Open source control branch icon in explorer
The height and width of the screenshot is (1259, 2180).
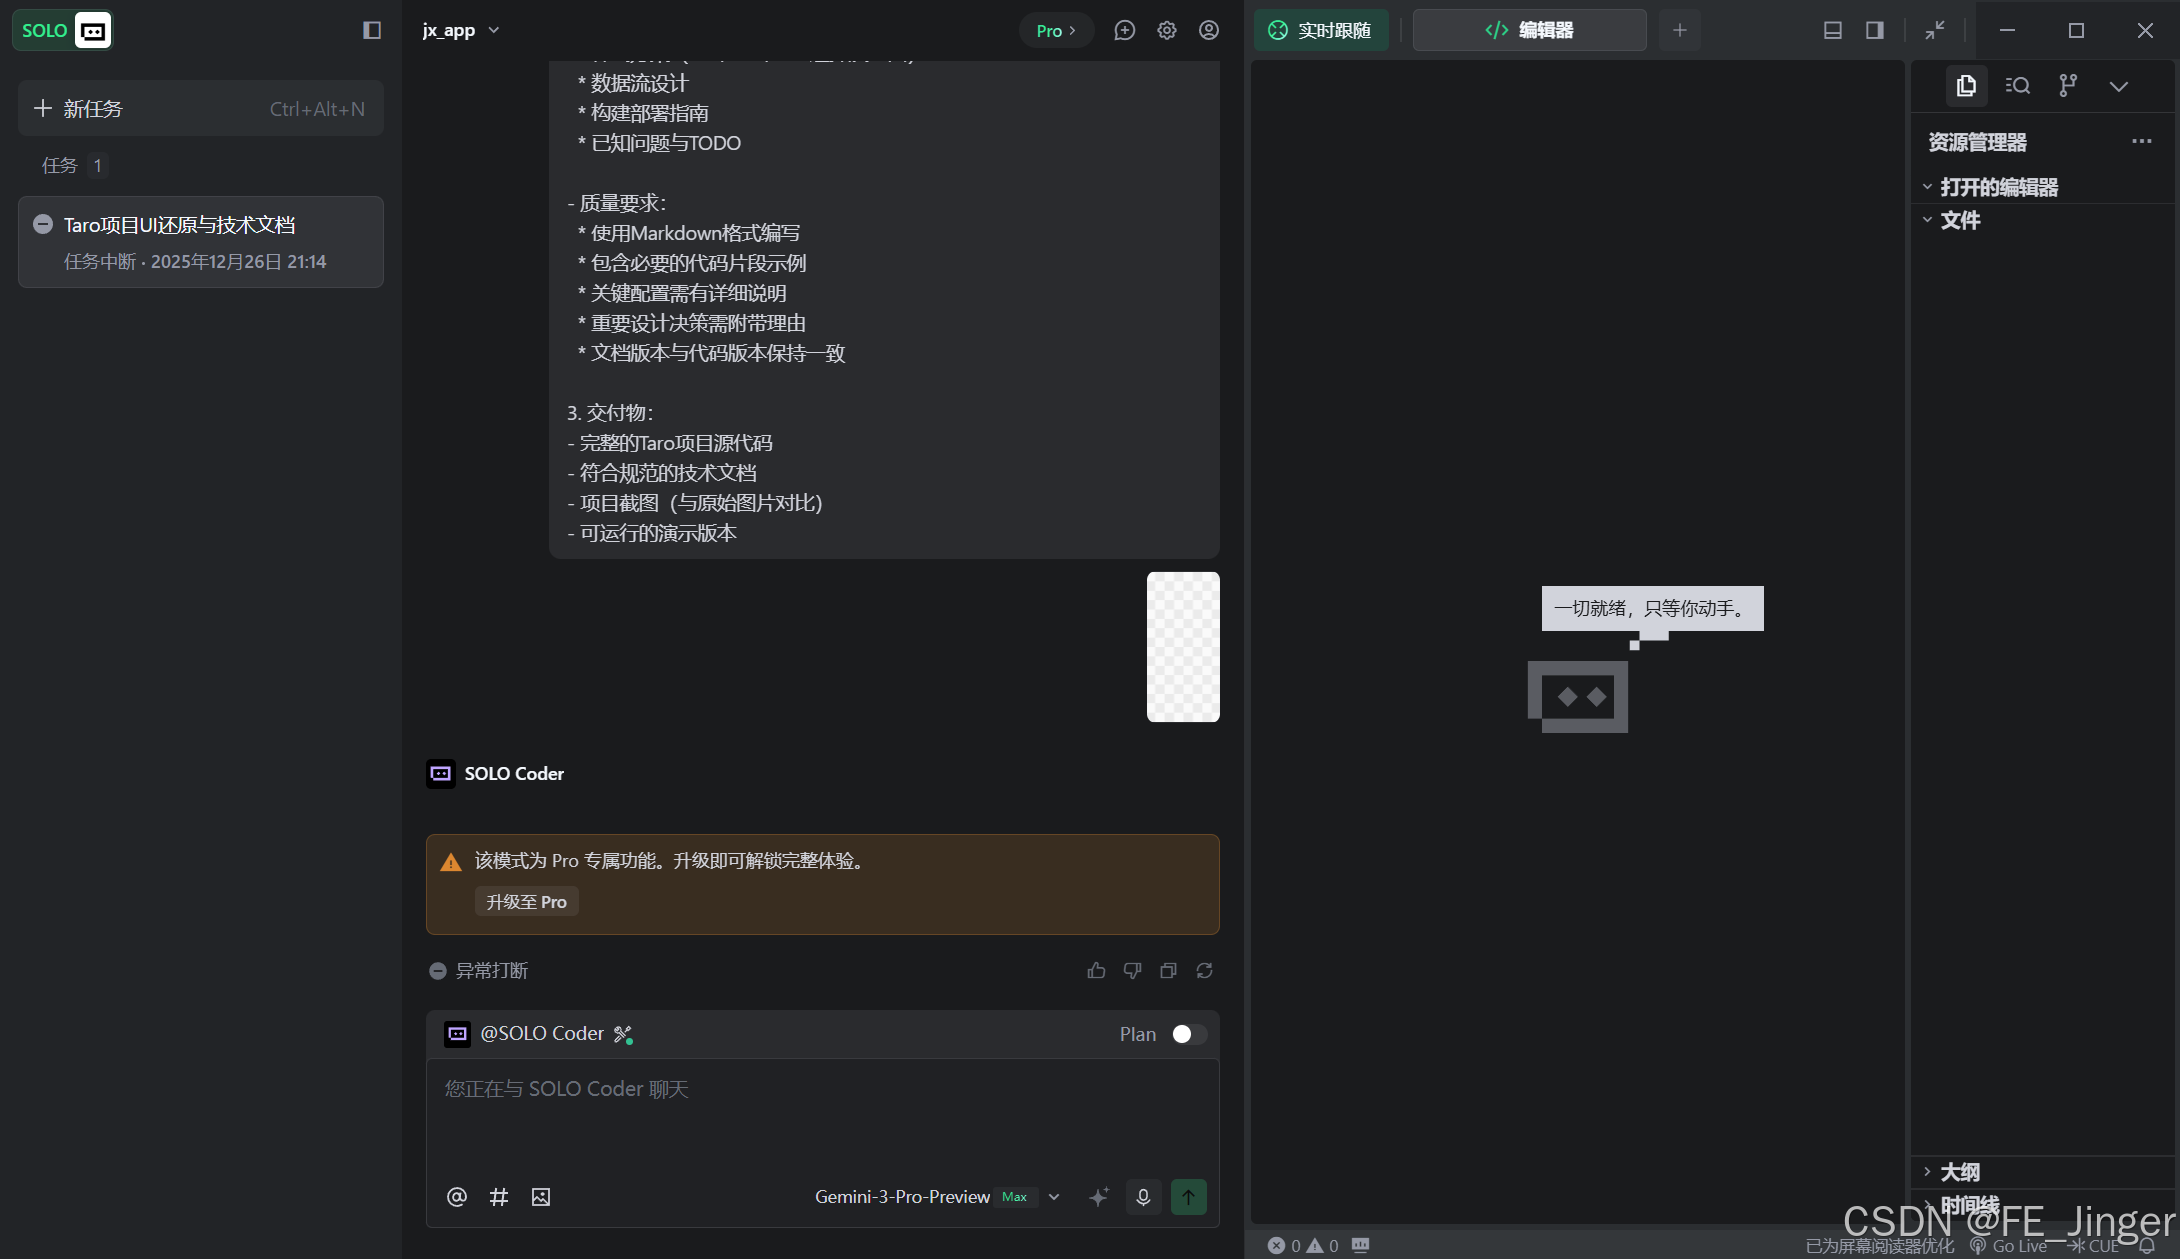click(2068, 86)
